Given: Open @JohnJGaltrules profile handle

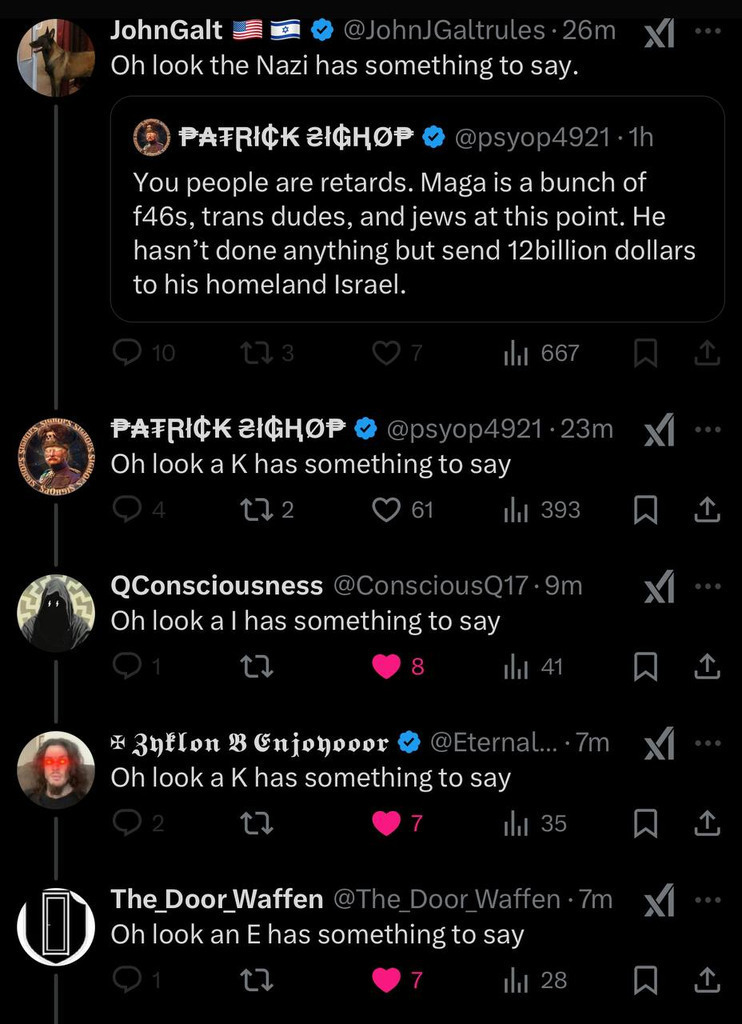Looking at the screenshot, I should [x=445, y=30].
